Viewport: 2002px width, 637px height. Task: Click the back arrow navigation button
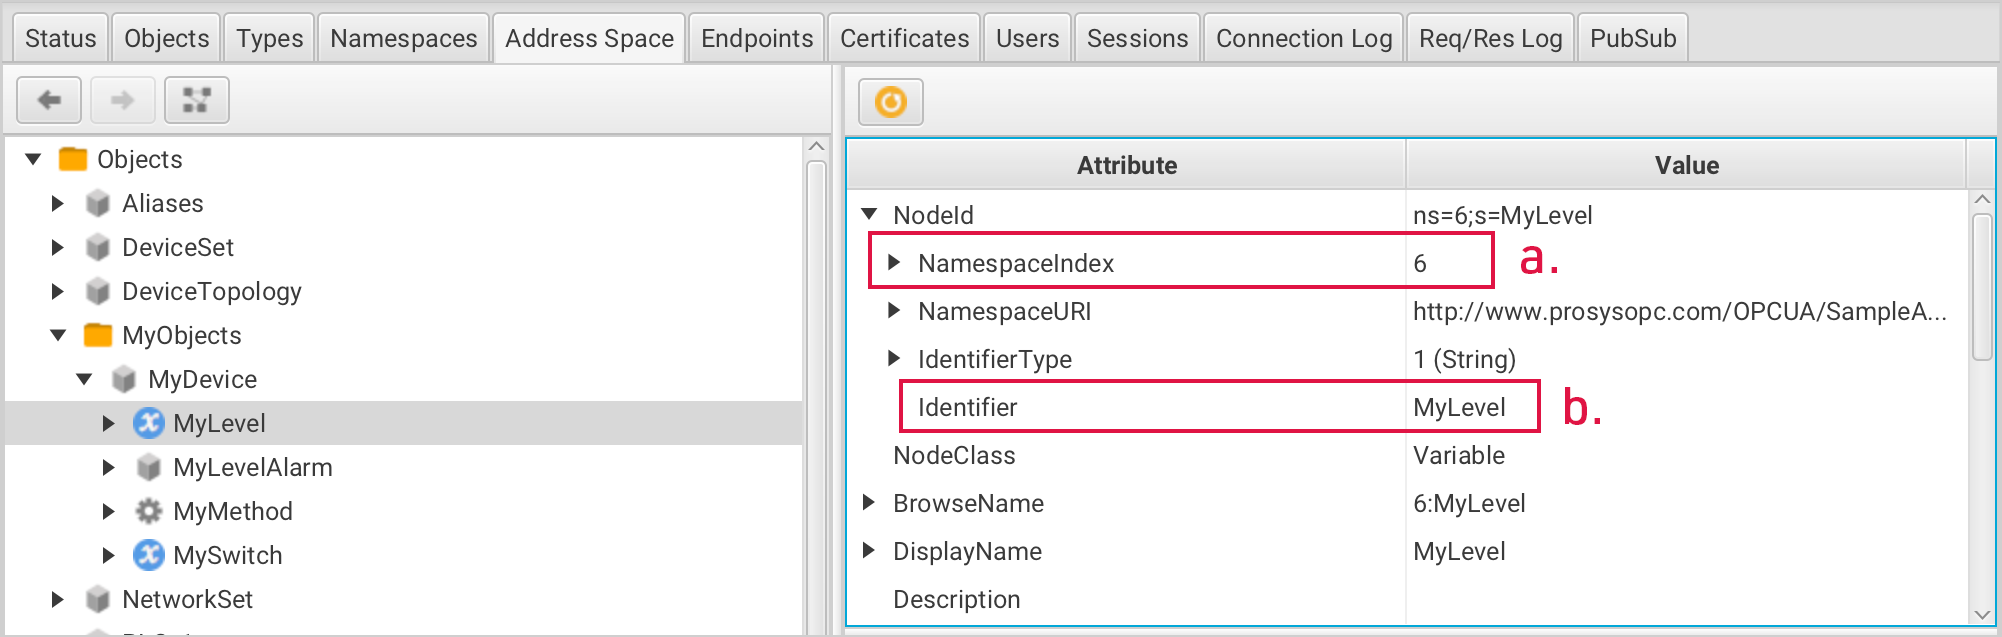click(49, 100)
